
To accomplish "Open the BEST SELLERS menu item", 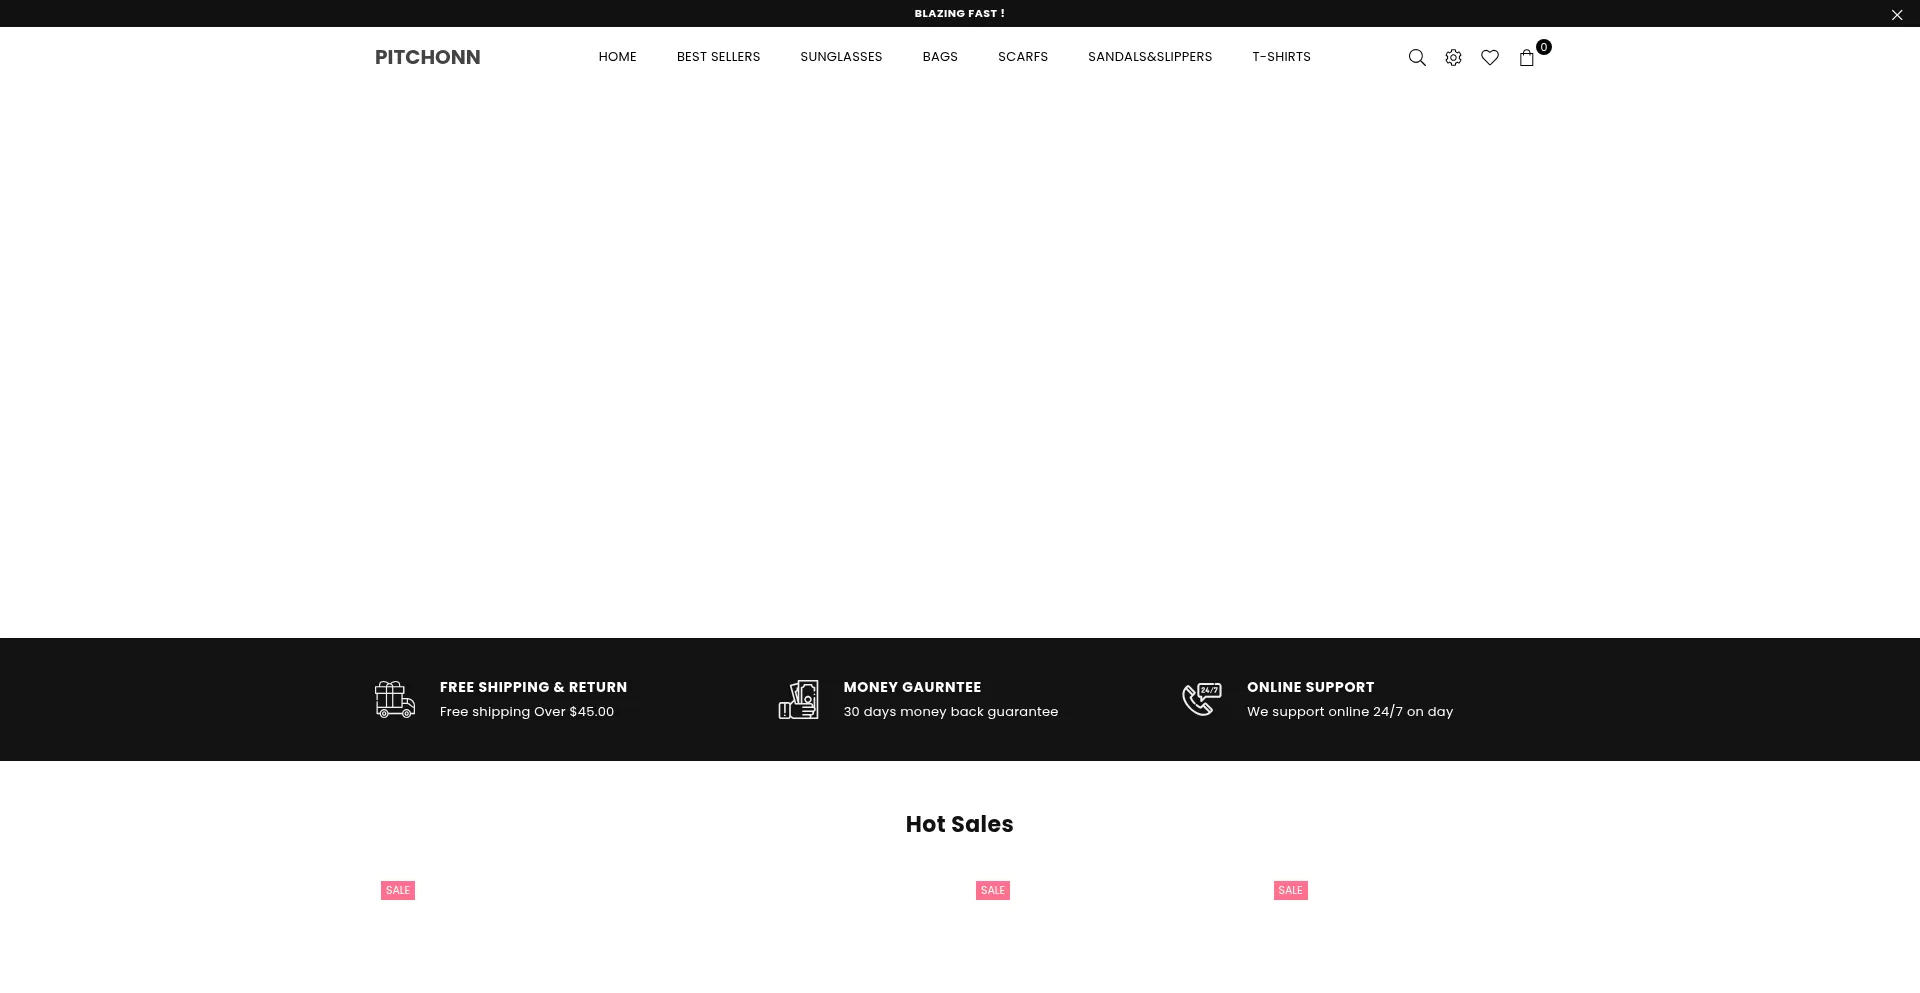I will pos(718,57).
